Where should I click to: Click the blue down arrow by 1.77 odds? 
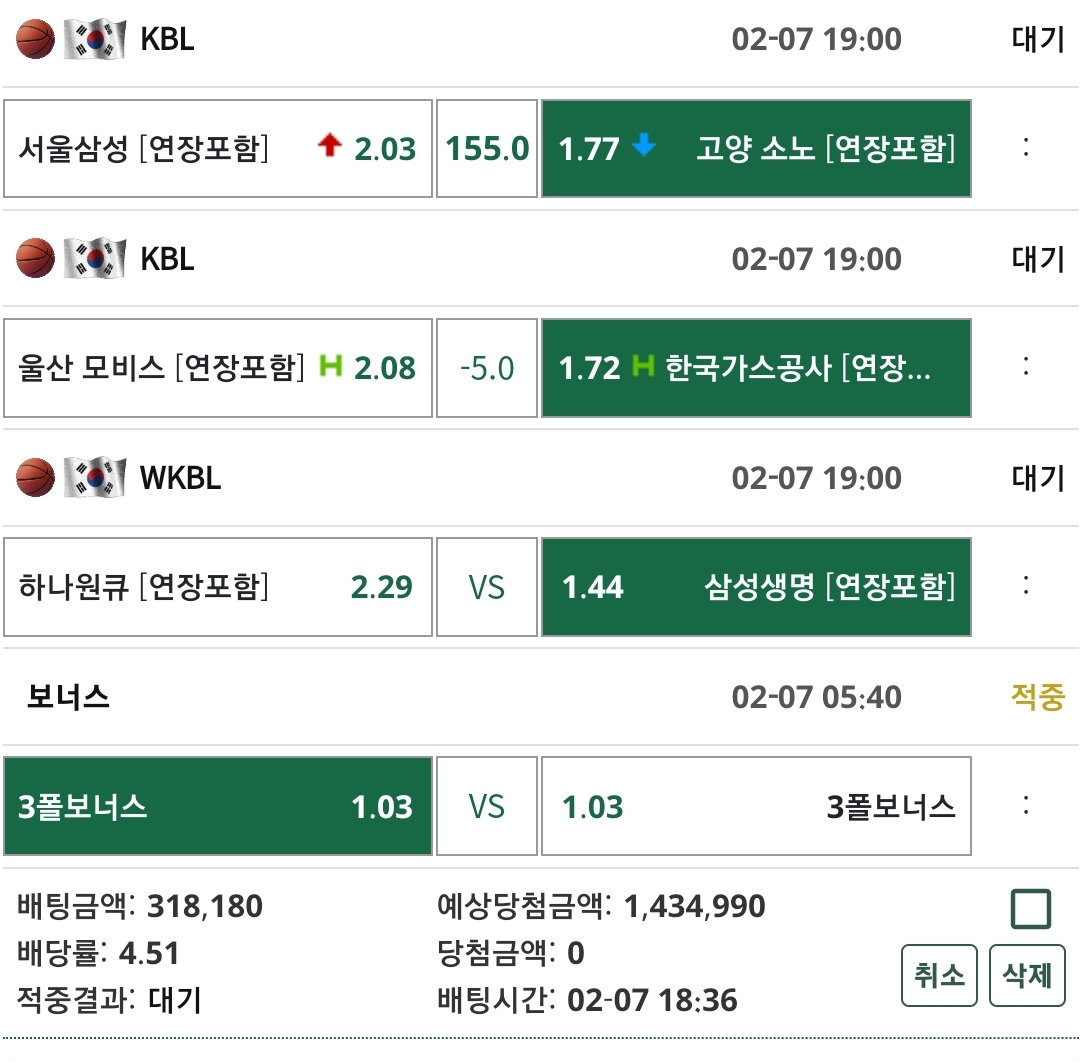coord(644,147)
